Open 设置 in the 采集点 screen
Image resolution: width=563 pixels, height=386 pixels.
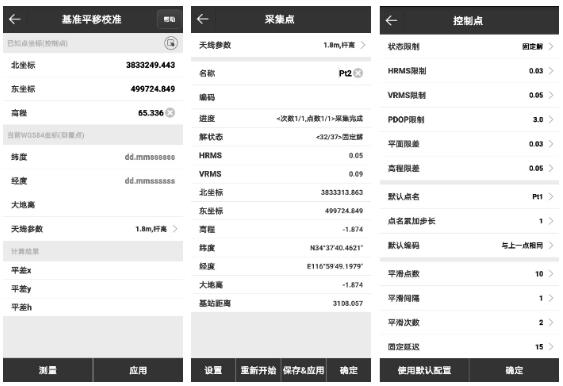213,370
